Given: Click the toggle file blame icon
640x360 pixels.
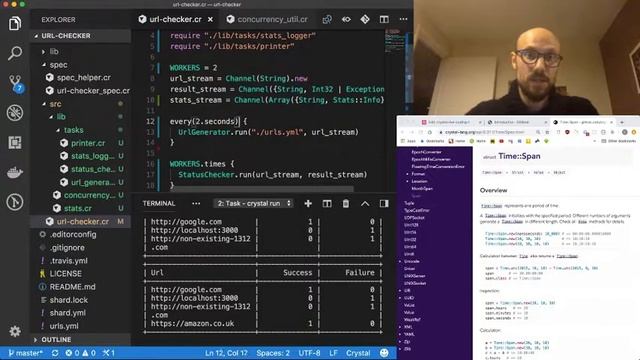Looking at the screenshot, I should tap(346, 19).
